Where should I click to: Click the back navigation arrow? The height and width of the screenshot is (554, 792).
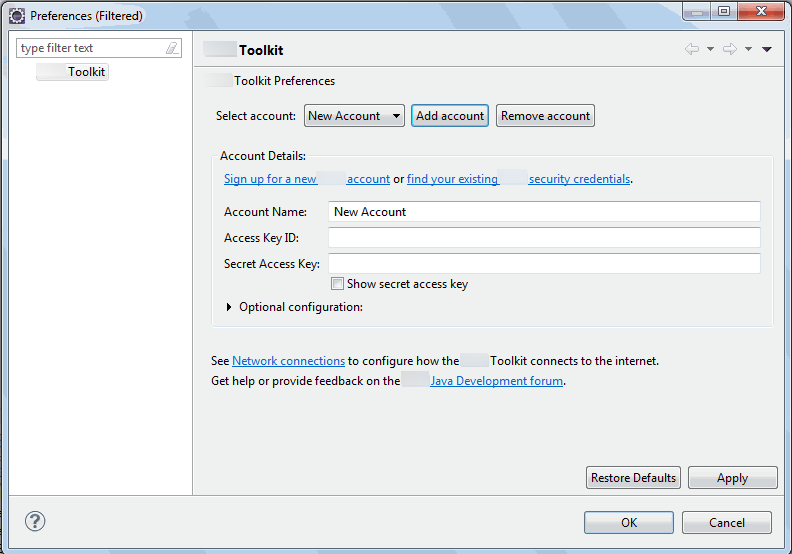[x=691, y=49]
